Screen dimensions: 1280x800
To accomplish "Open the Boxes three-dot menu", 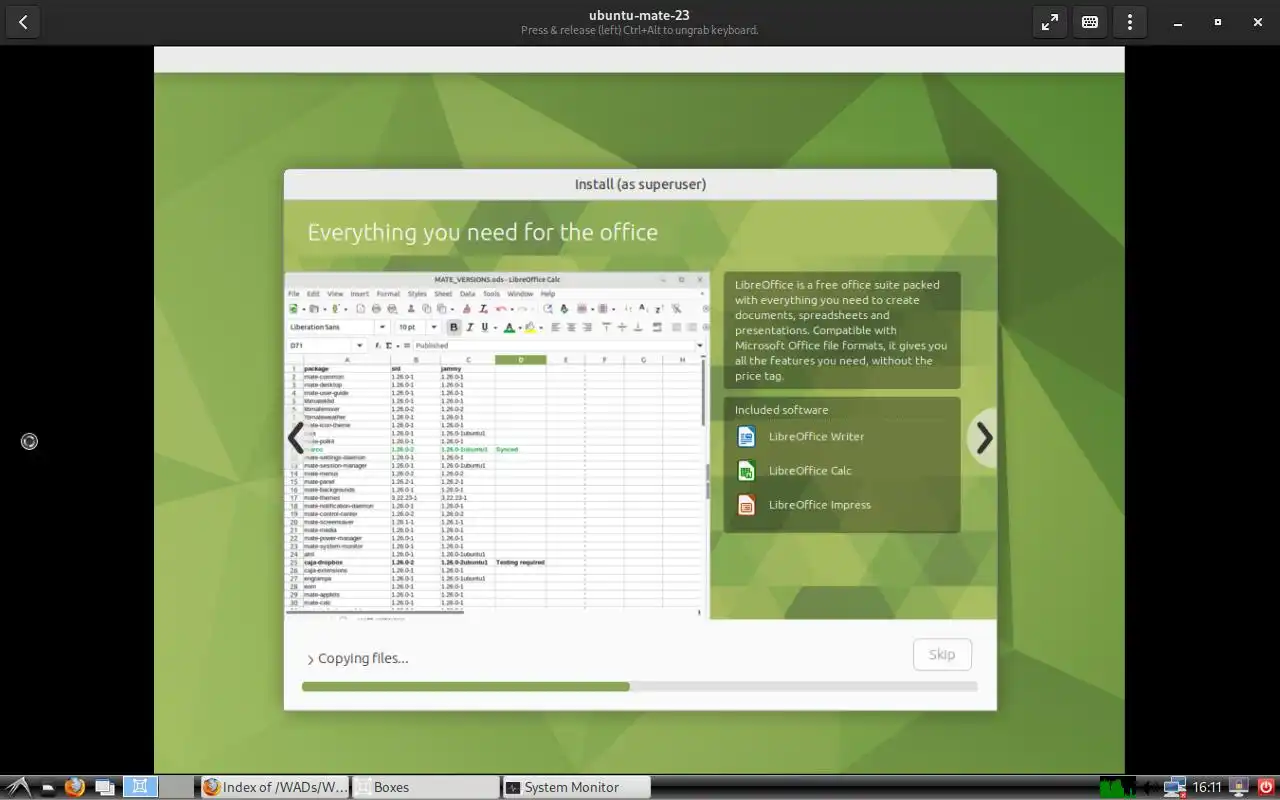I will pos(1130,22).
